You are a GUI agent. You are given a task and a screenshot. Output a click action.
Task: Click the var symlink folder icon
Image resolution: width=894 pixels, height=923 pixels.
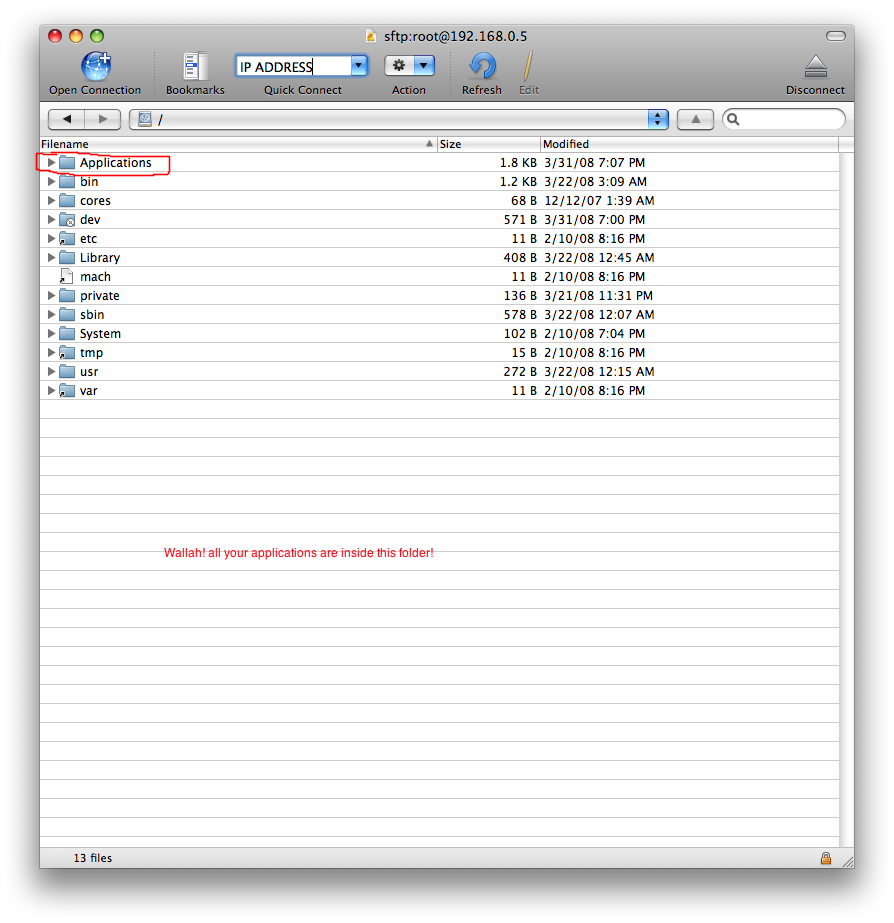[x=67, y=390]
